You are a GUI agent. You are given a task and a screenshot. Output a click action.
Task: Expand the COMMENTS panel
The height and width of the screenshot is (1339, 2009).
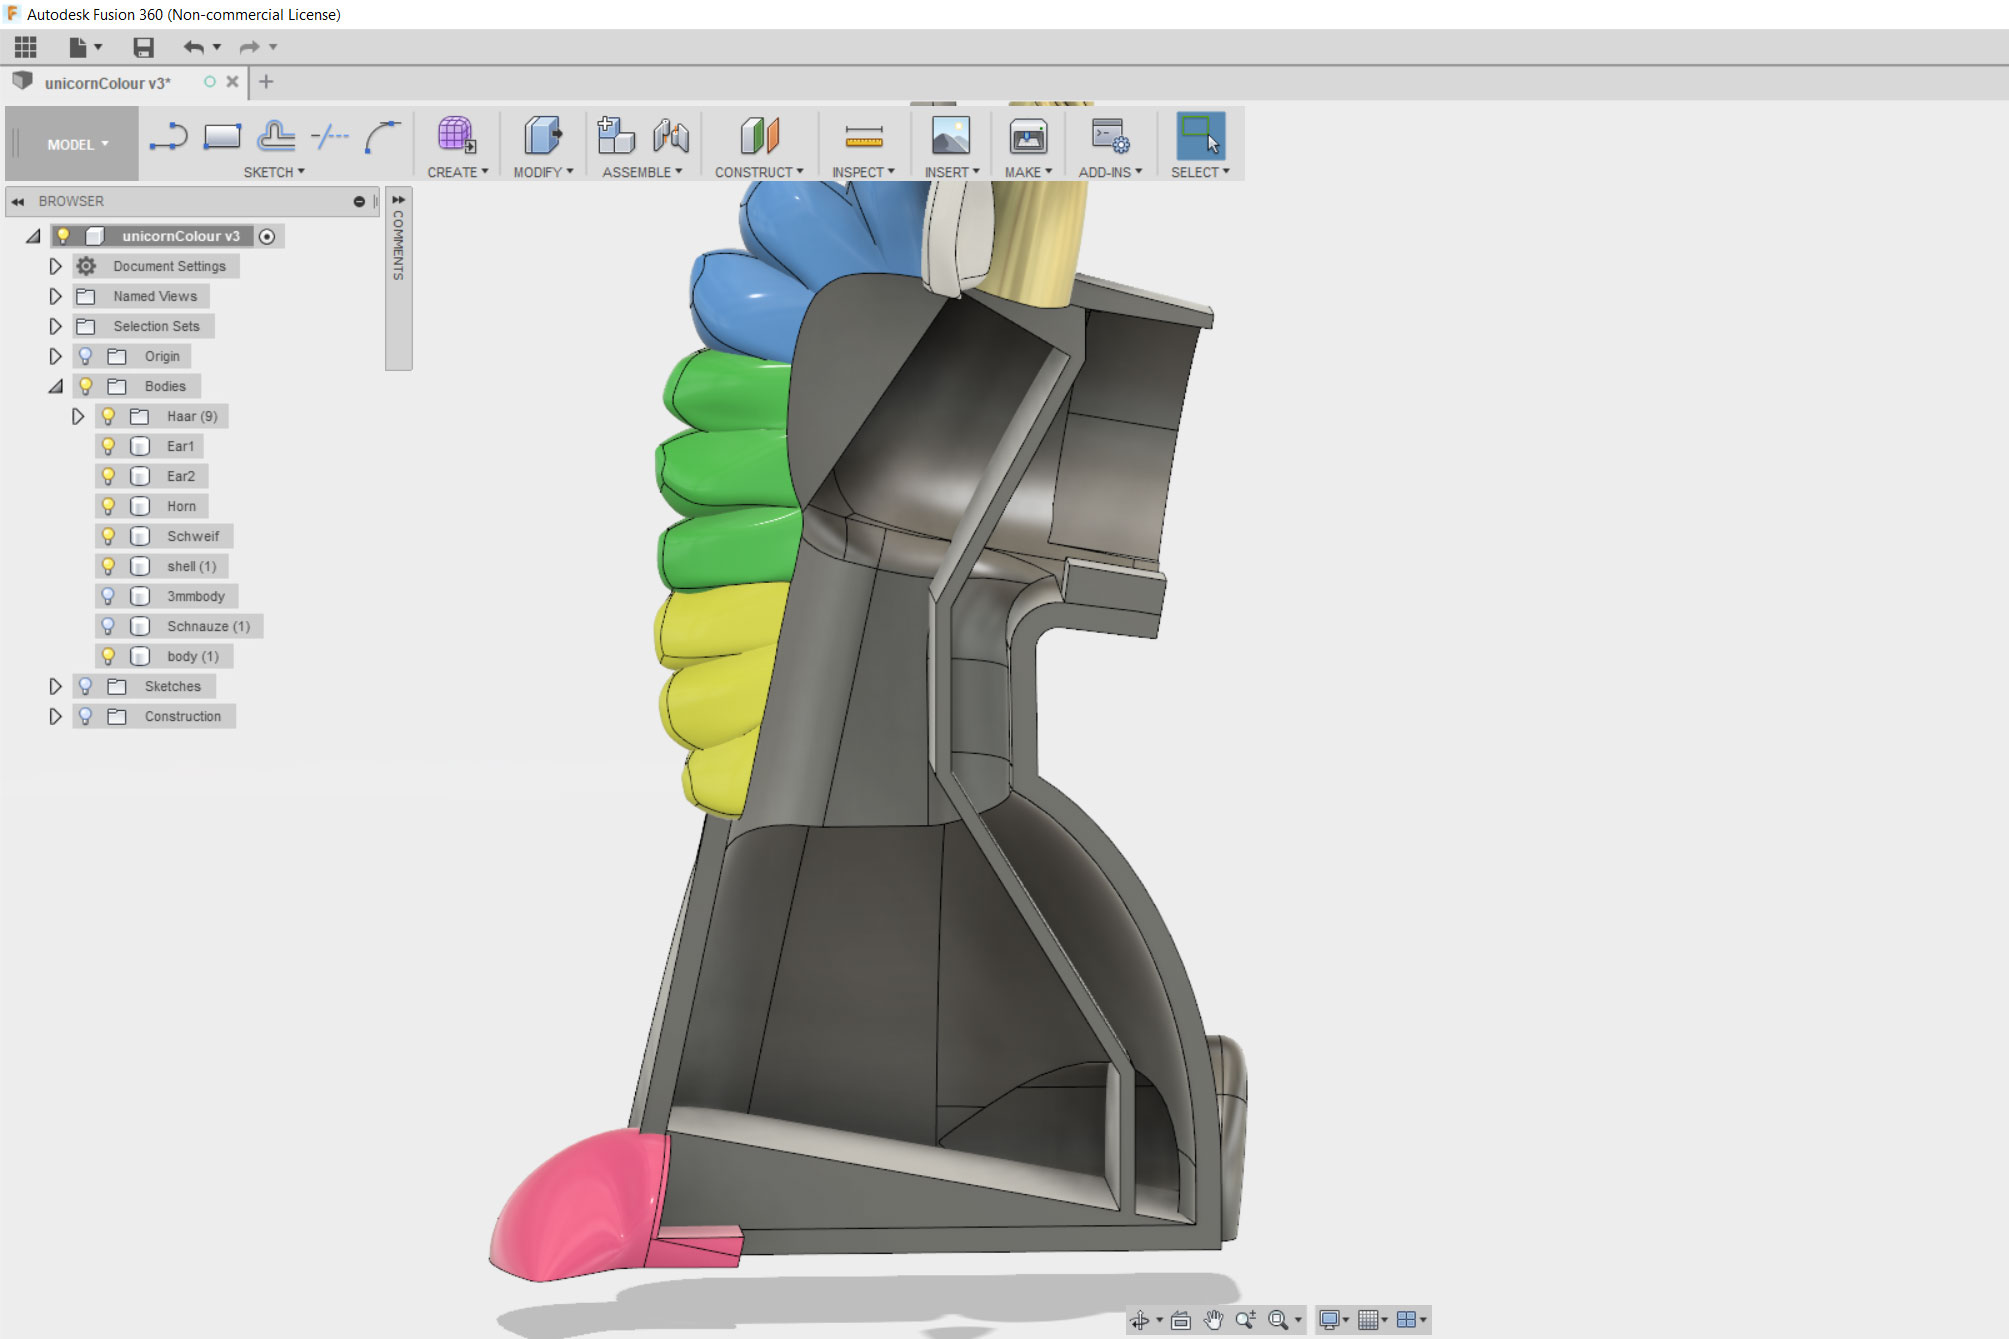coord(398,200)
